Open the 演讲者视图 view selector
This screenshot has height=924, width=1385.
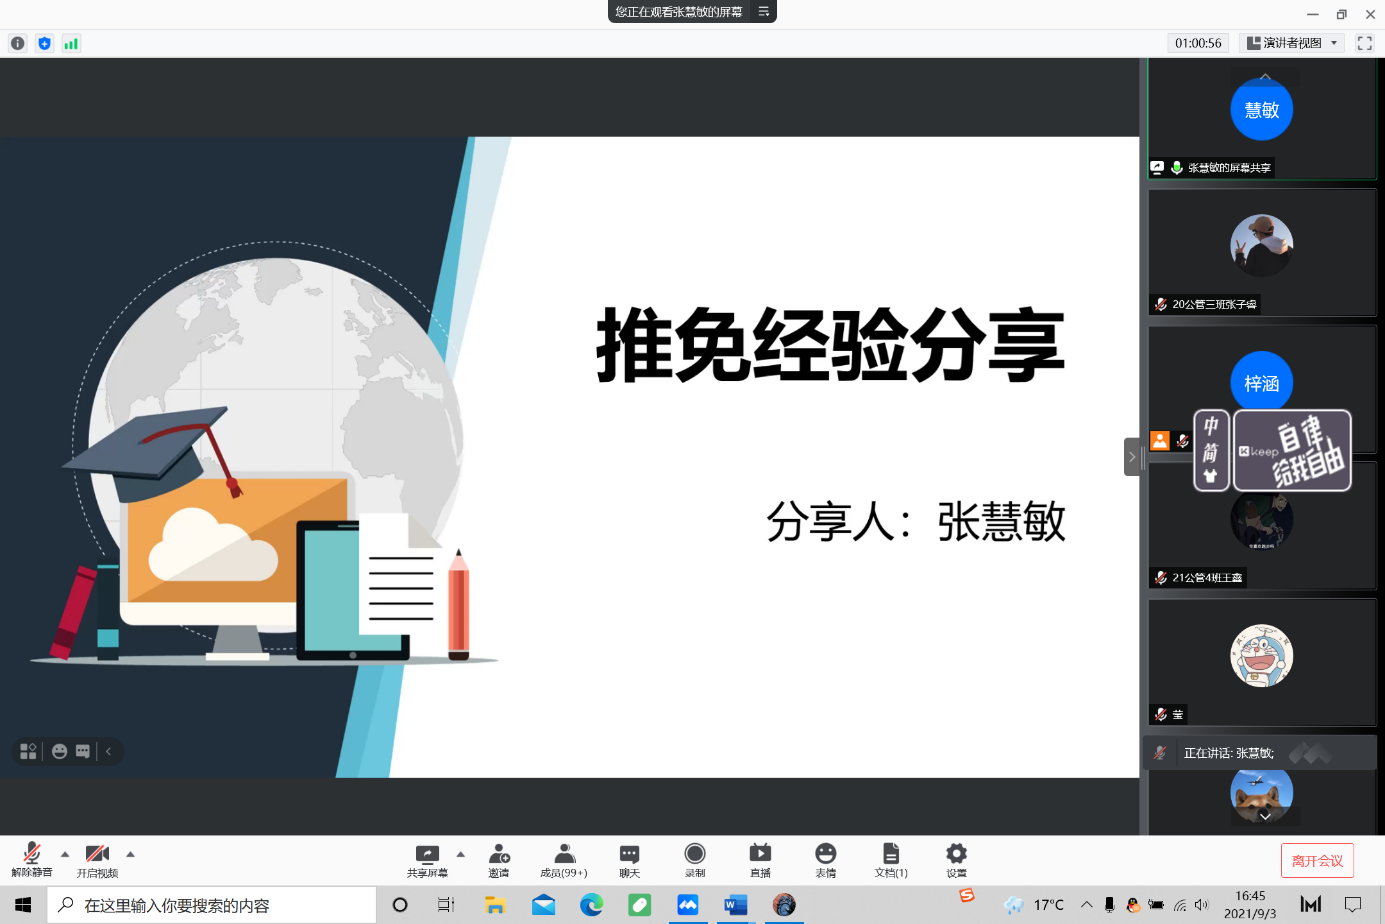[x=1290, y=43]
